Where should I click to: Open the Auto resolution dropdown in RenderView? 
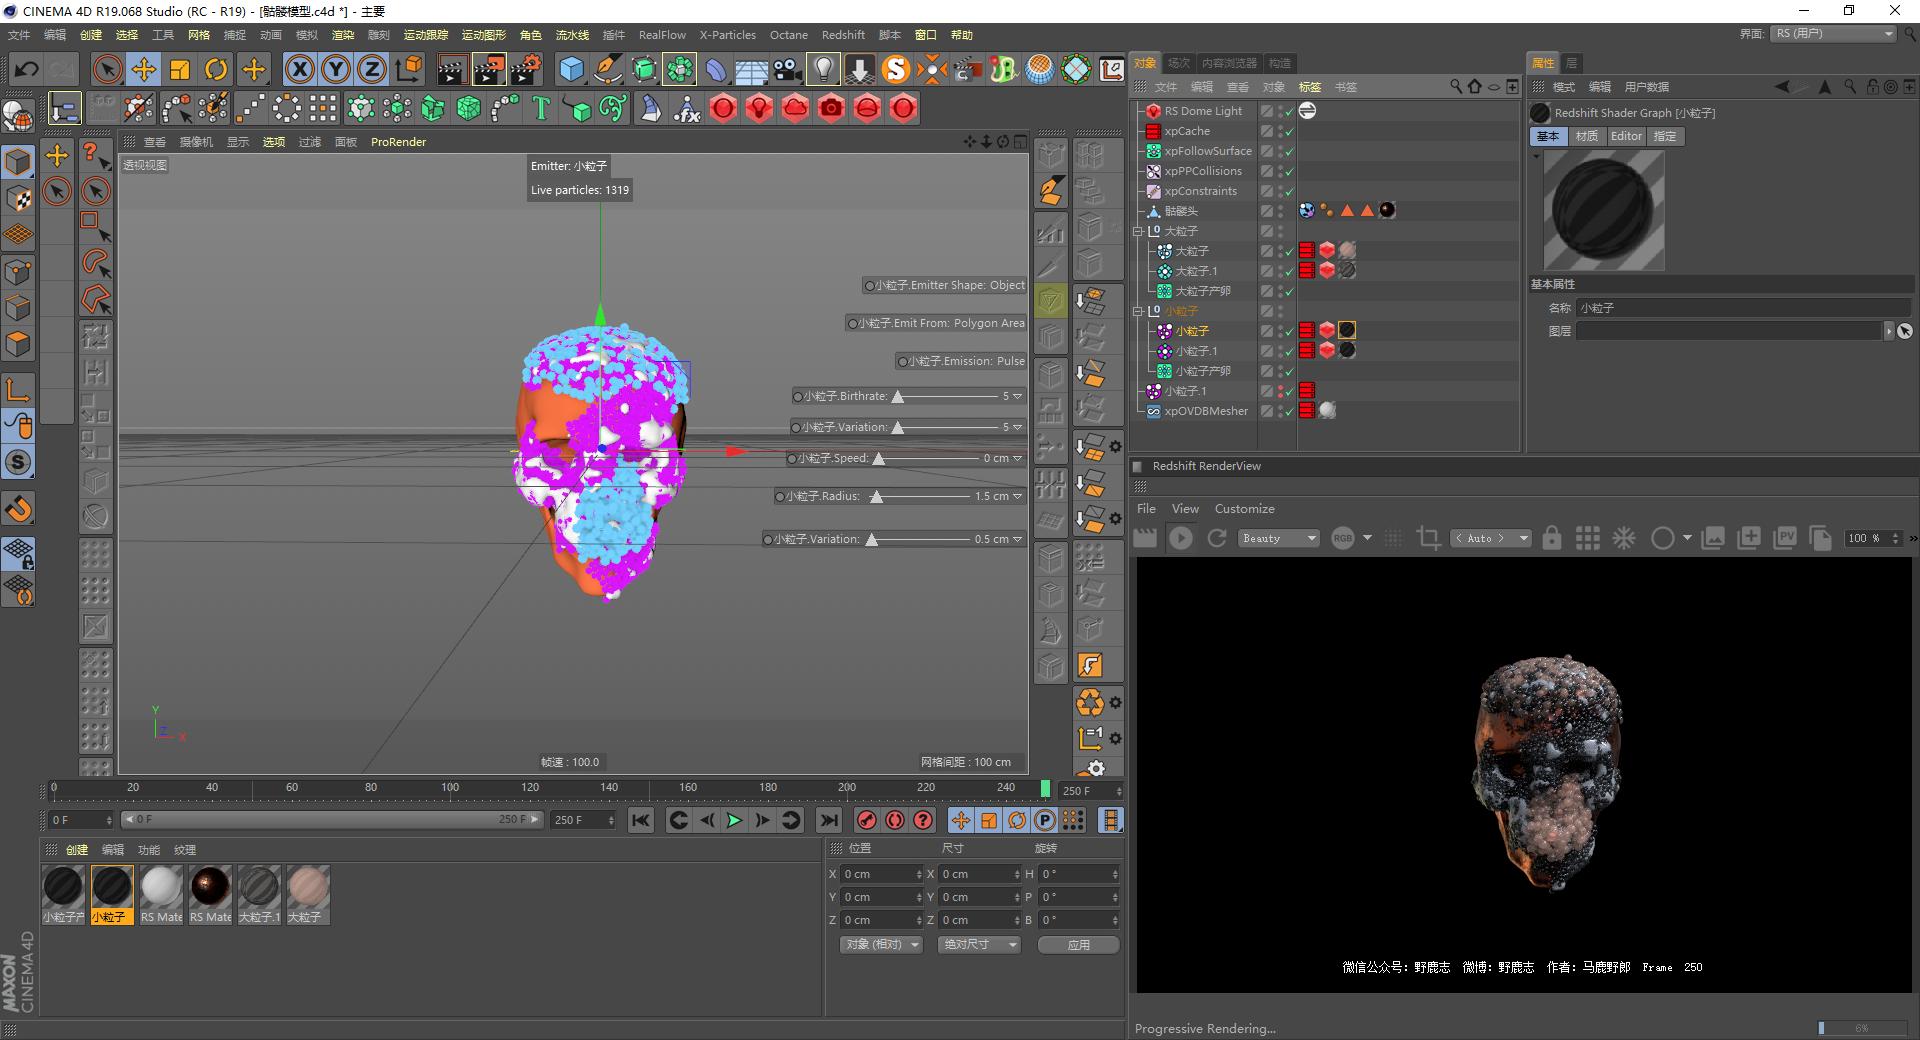click(x=1490, y=538)
